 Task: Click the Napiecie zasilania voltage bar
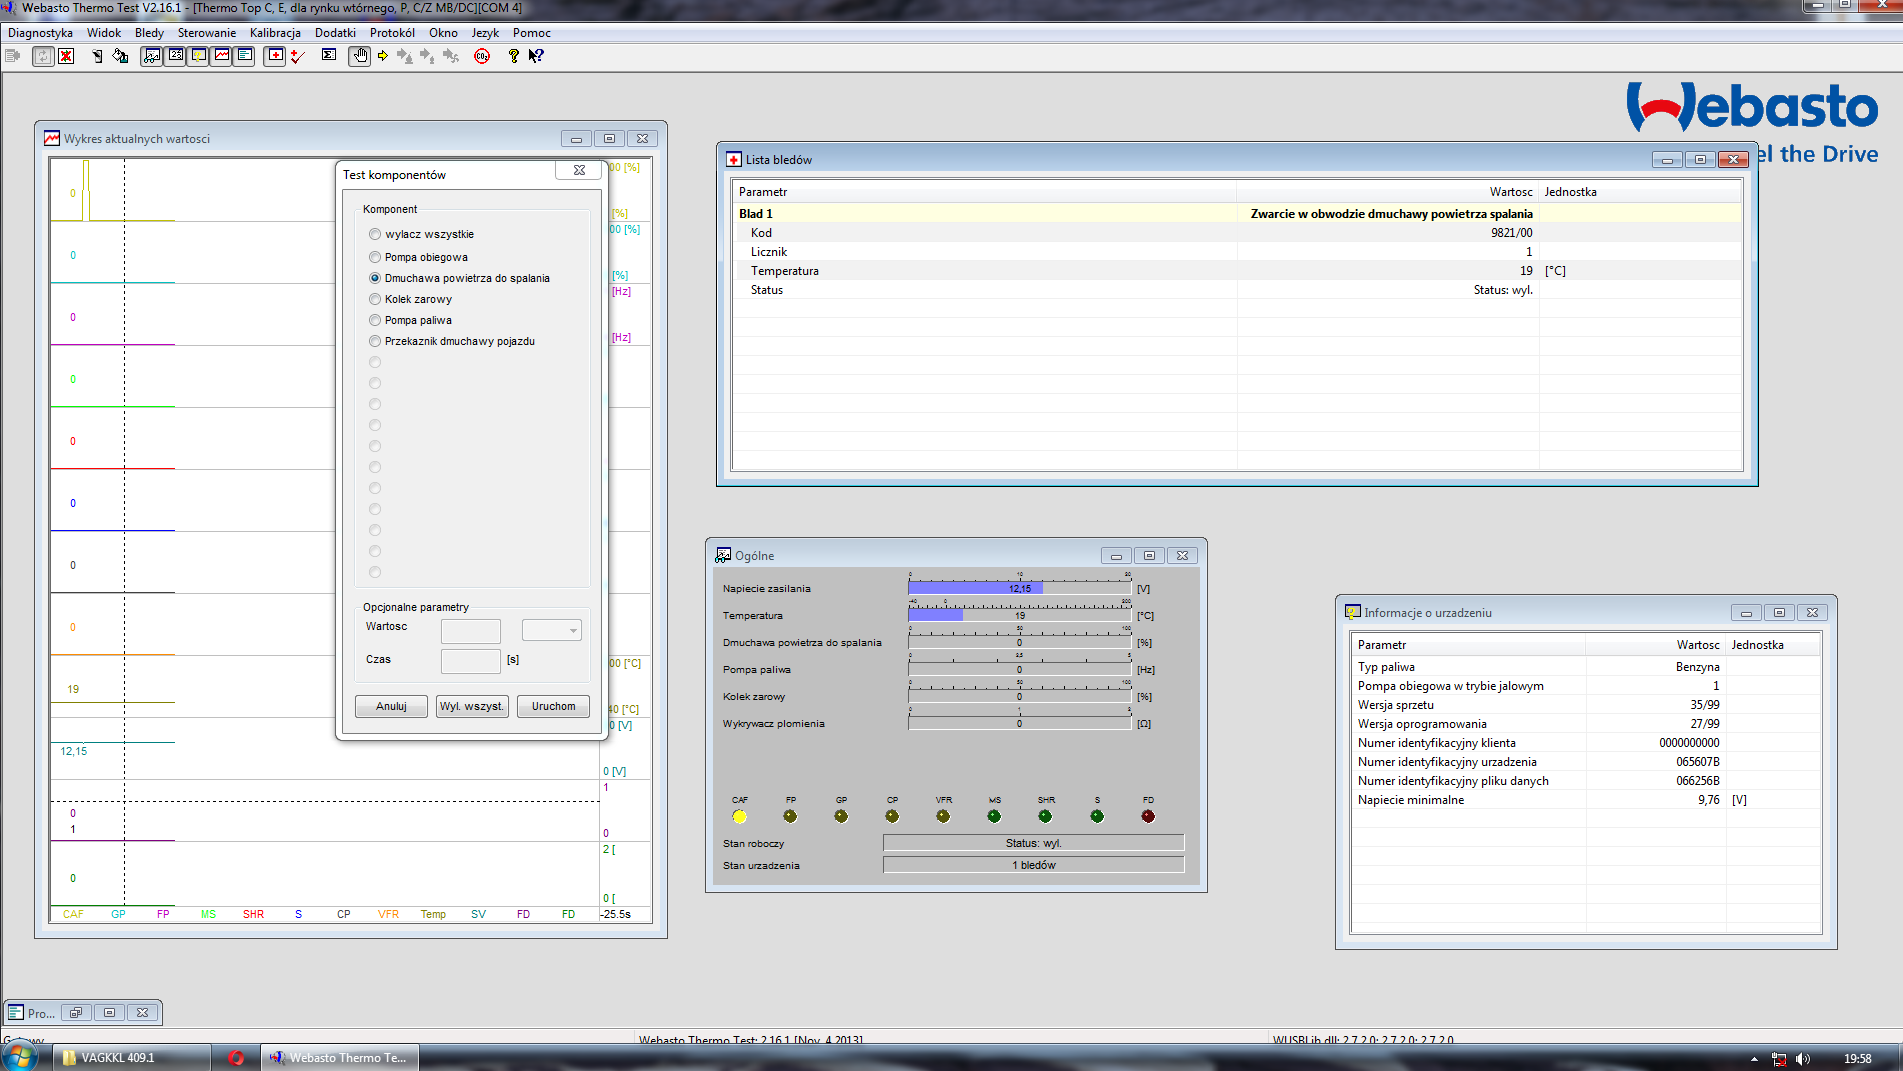point(1020,588)
